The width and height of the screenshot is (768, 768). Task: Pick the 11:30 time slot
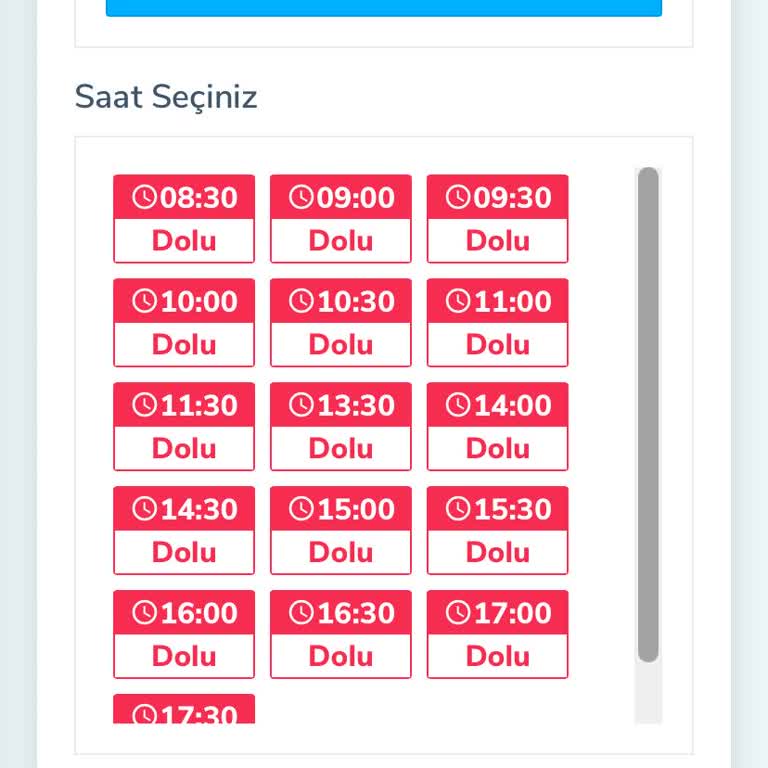point(184,426)
